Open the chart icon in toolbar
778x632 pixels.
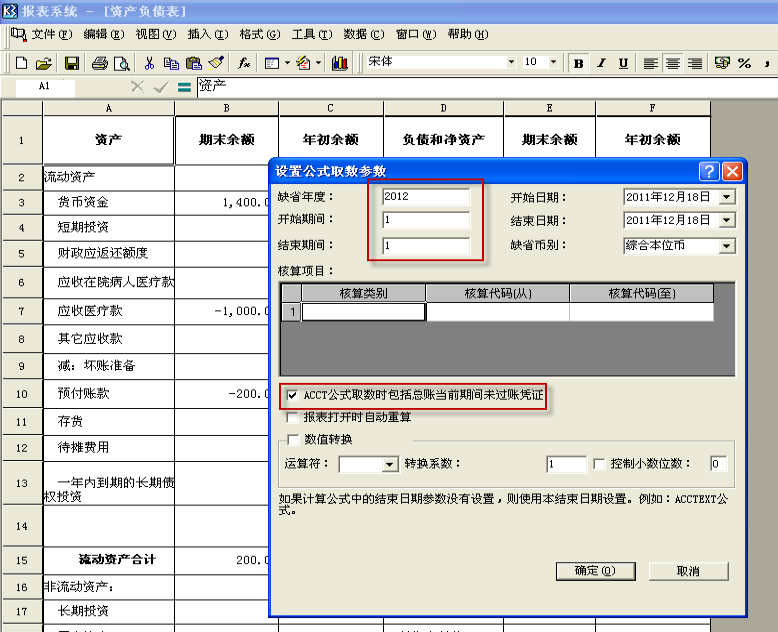340,63
